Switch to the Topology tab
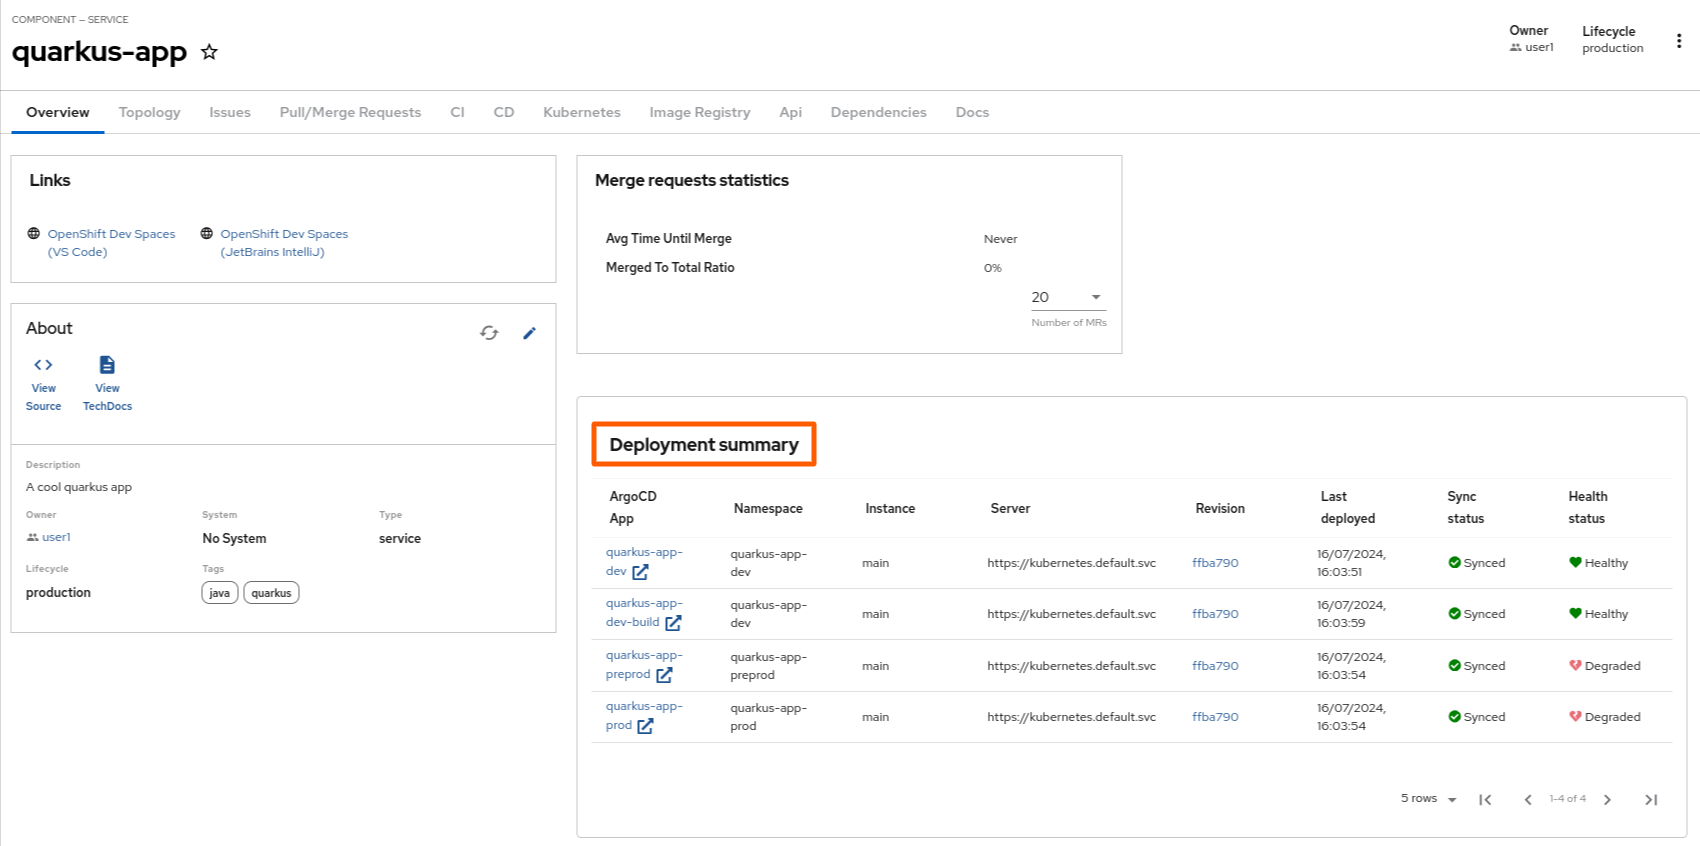Screen dimensions: 1700x846 tap(149, 112)
